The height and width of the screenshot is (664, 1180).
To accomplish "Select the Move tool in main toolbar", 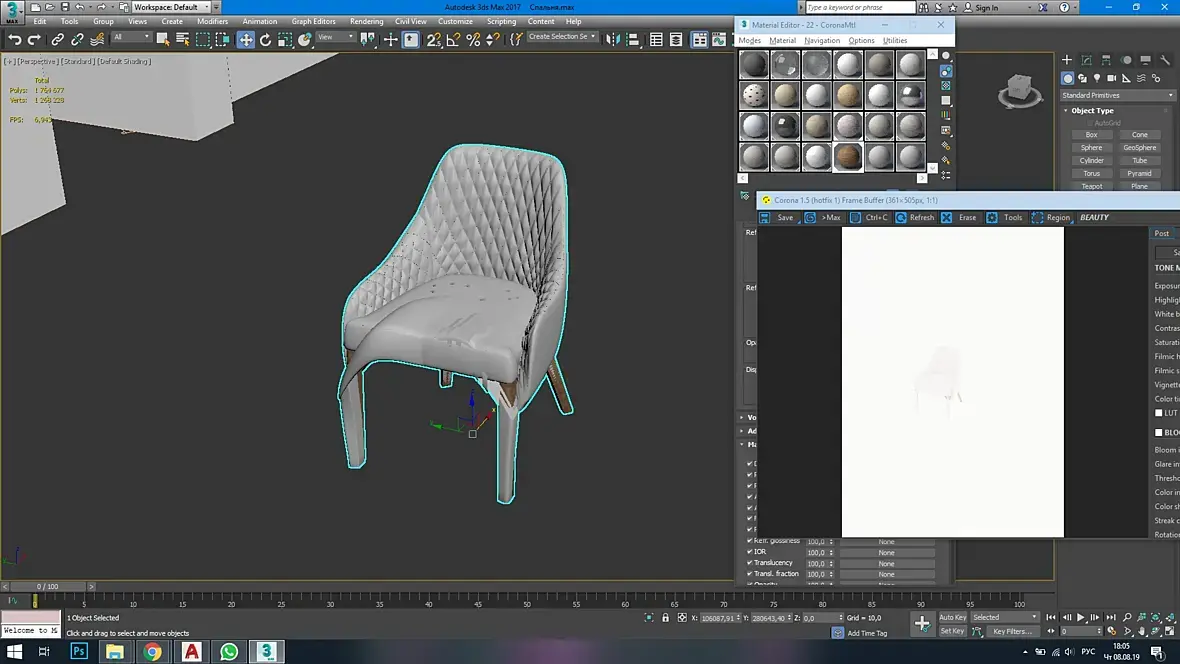I will pyautogui.click(x=246, y=40).
